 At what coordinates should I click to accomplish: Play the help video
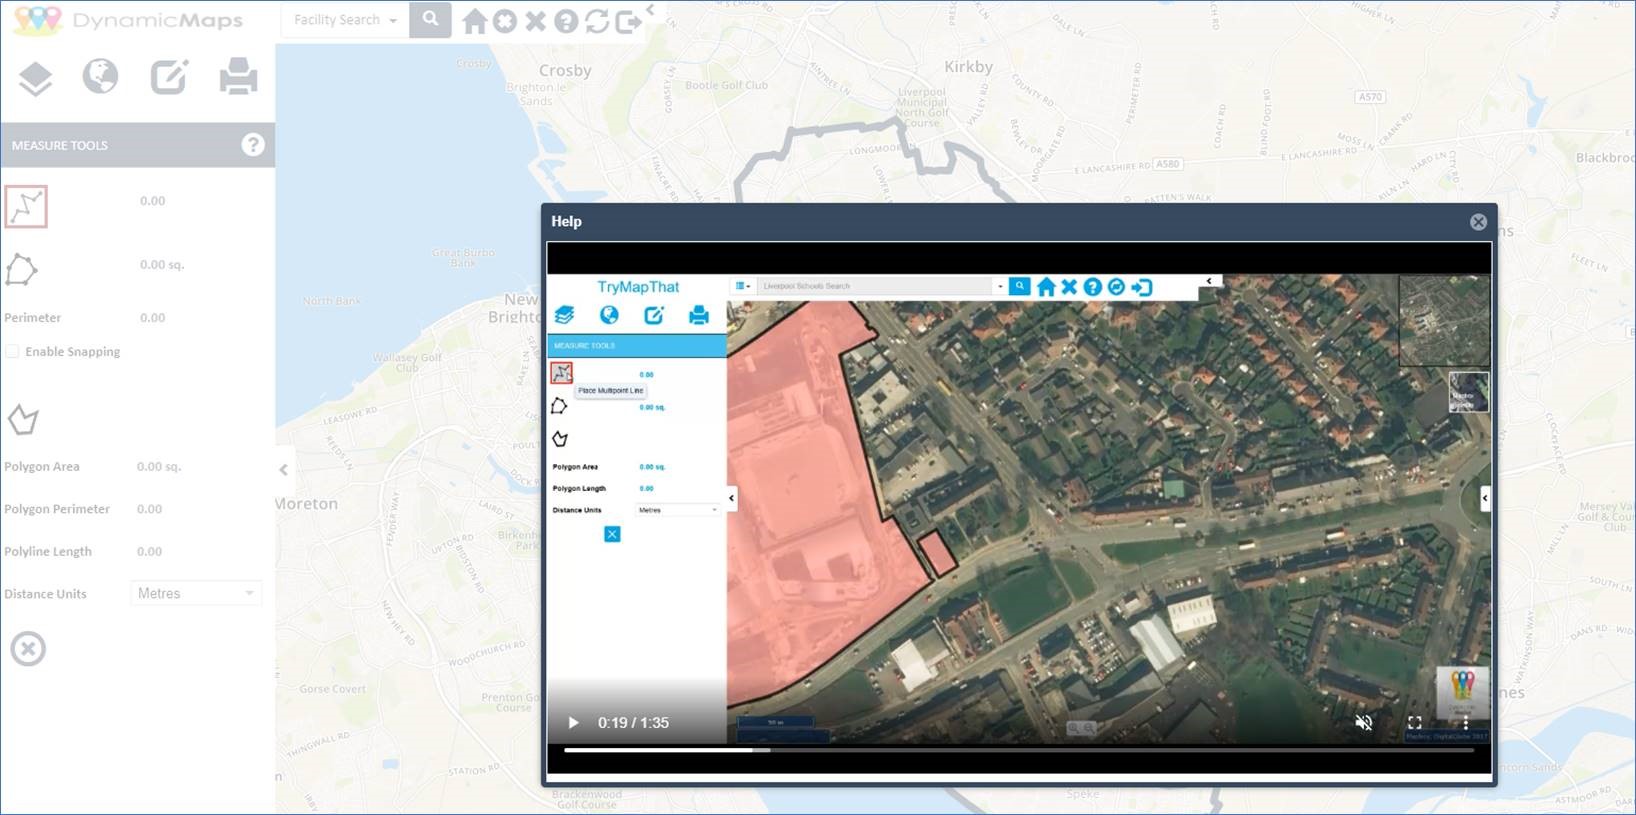click(x=573, y=722)
